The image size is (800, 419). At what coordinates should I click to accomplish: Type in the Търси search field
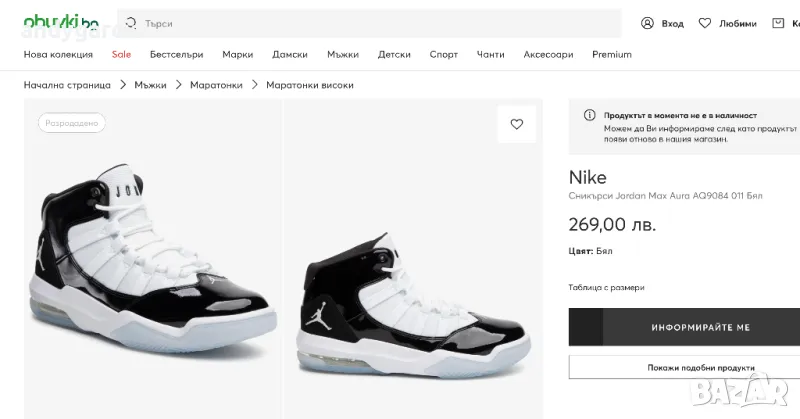[x=370, y=23]
